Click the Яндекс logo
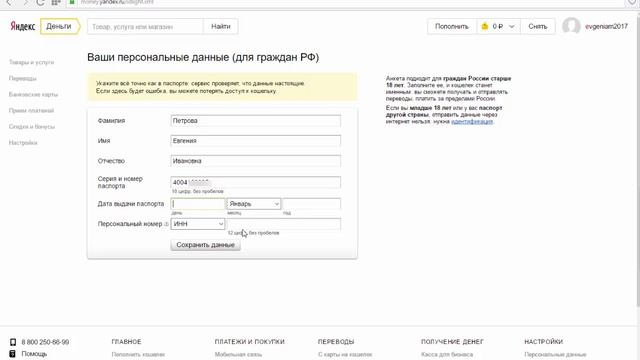Viewport: 640px width, 360px height. [x=22, y=27]
